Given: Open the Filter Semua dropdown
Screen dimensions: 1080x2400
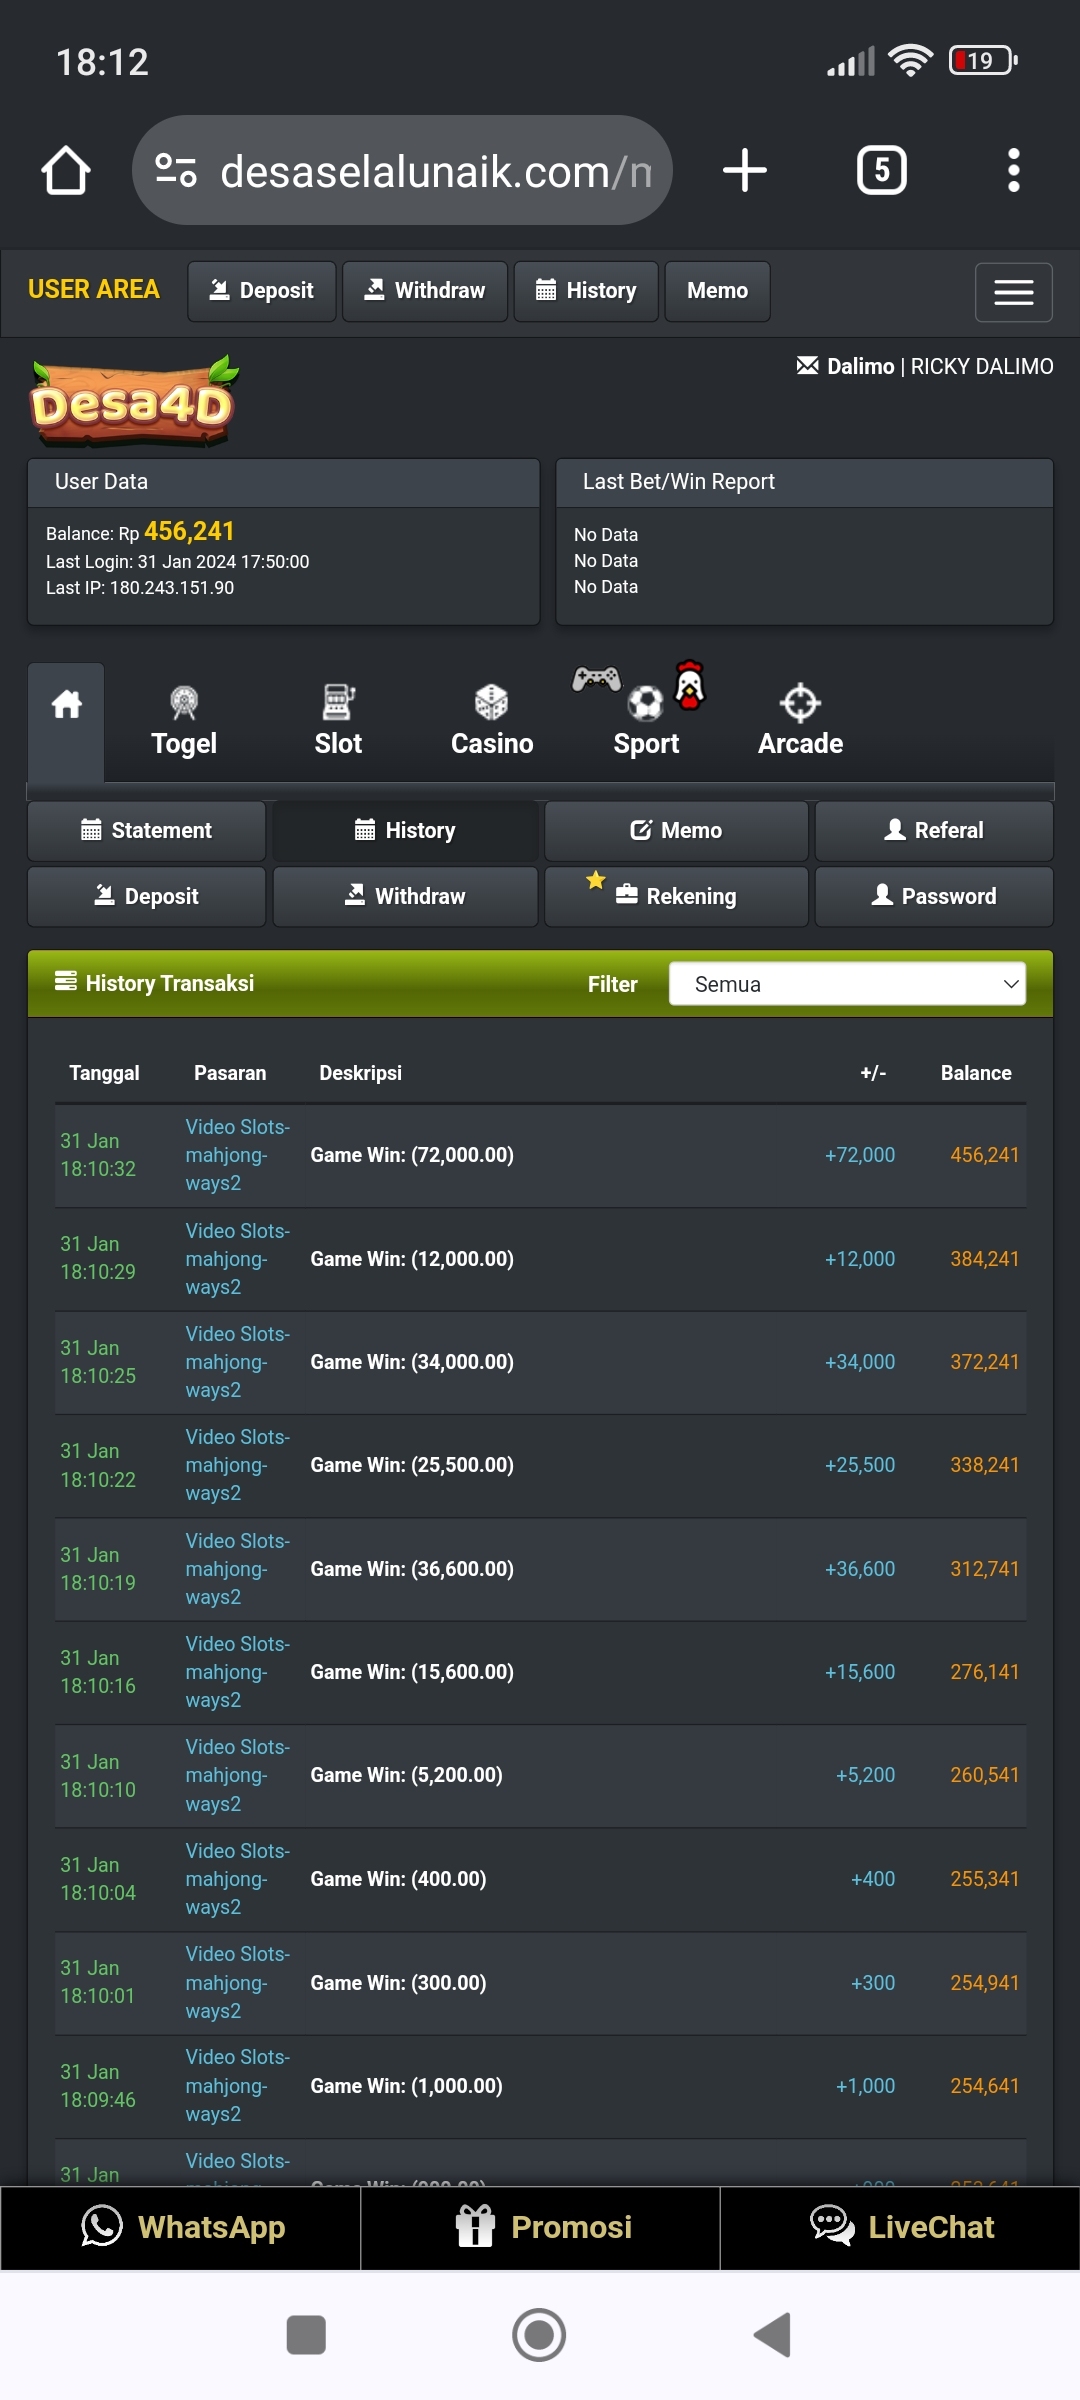Looking at the screenshot, I should (847, 984).
